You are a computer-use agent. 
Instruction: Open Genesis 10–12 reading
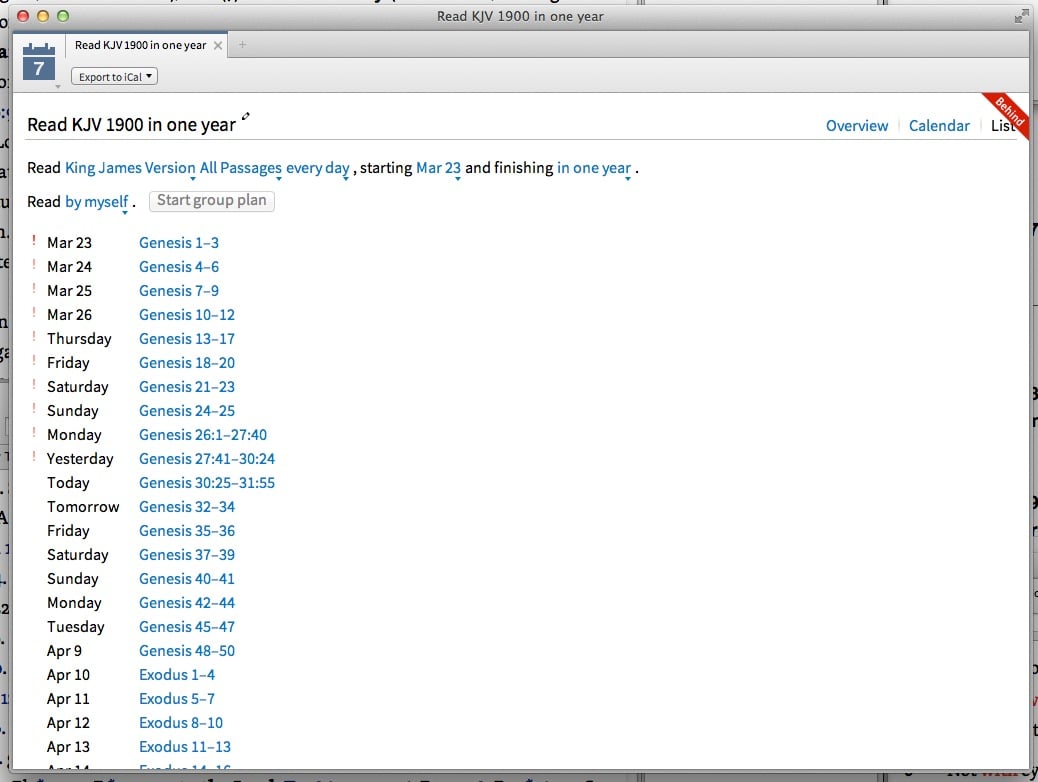point(187,315)
